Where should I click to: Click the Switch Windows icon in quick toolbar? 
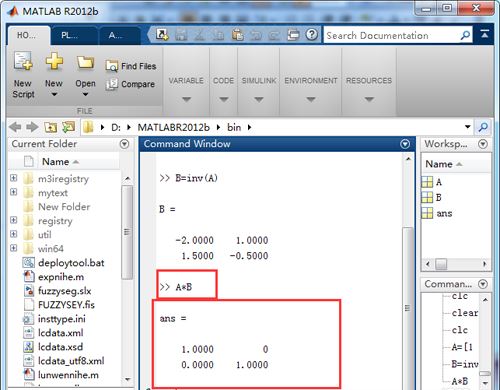pos(293,35)
